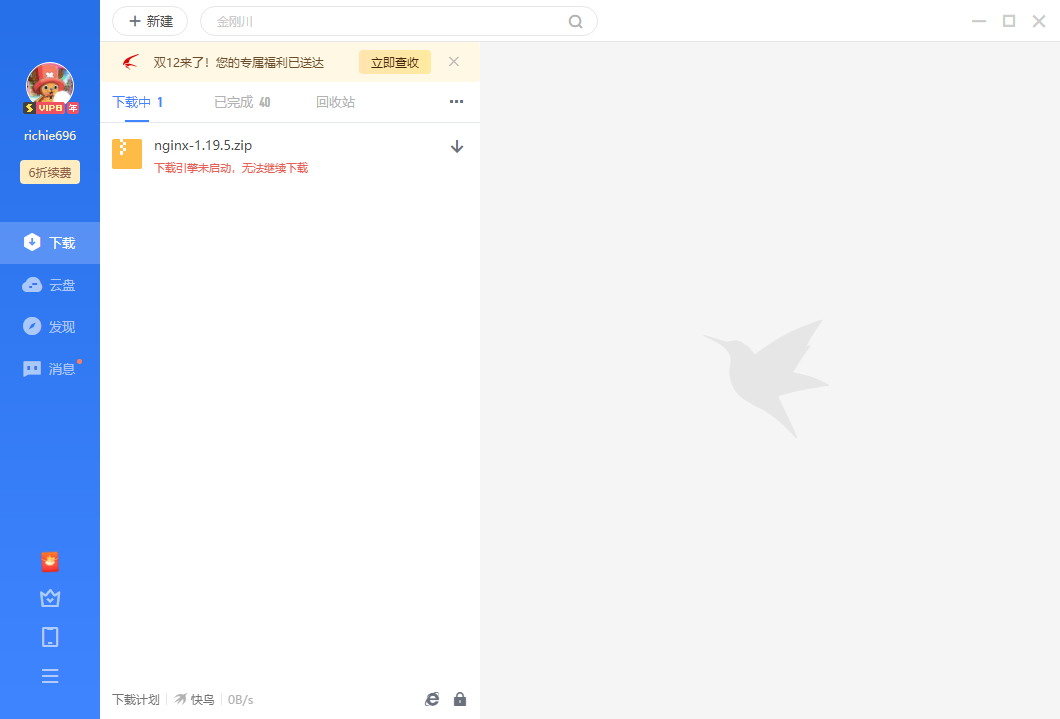Open the VIP crown membership page
The width and height of the screenshot is (1060, 719).
[x=50, y=598]
